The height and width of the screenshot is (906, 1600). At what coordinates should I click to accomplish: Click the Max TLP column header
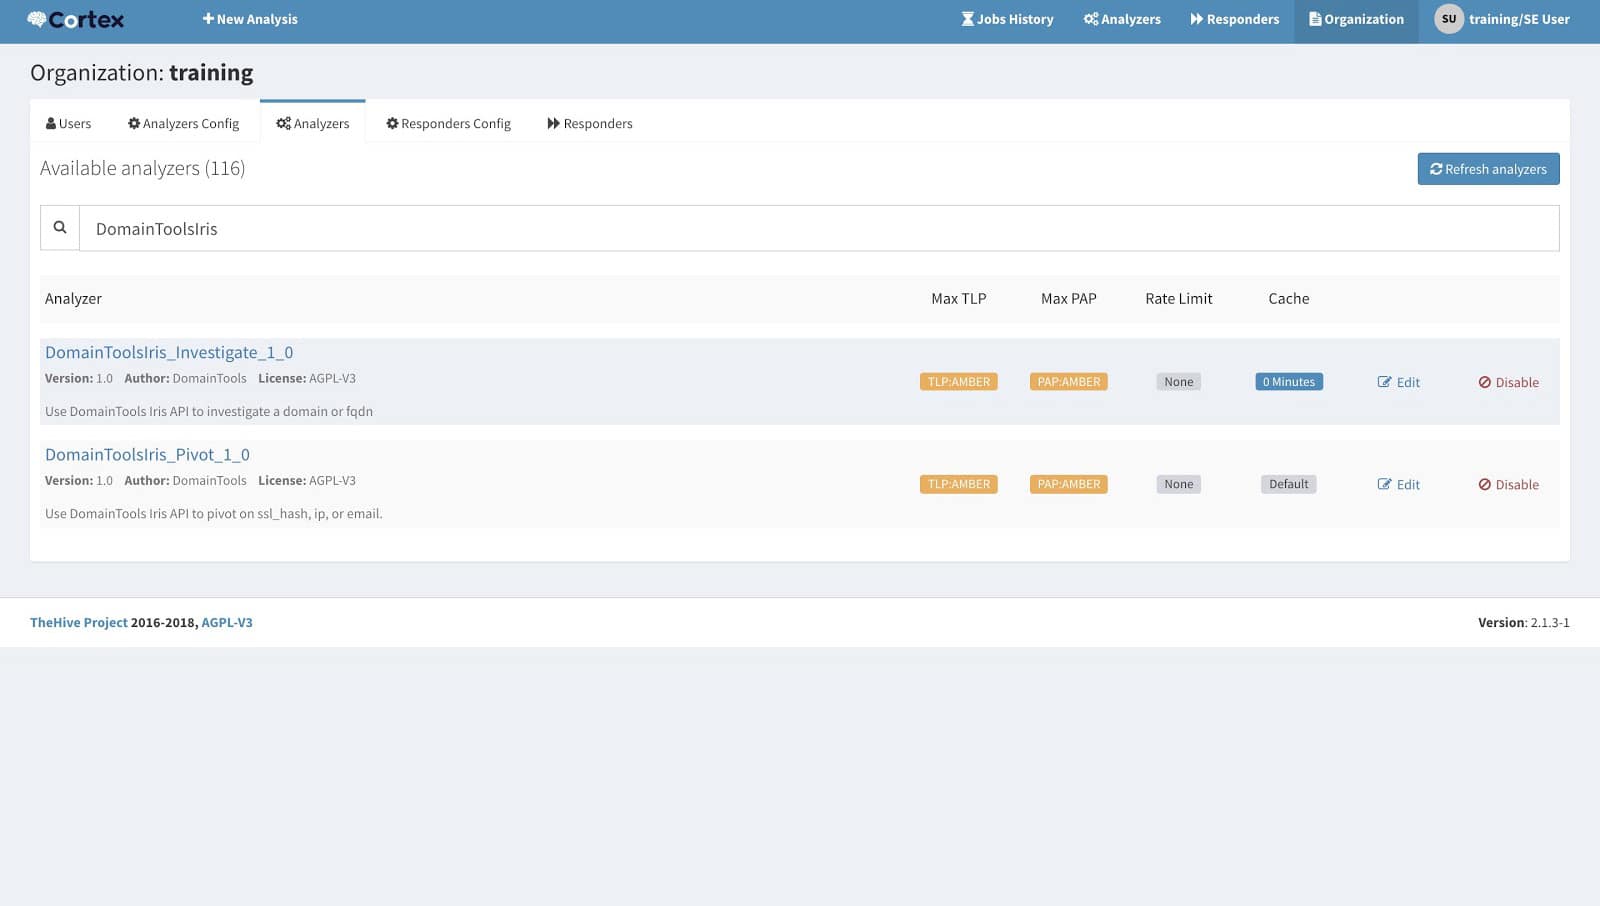point(958,298)
